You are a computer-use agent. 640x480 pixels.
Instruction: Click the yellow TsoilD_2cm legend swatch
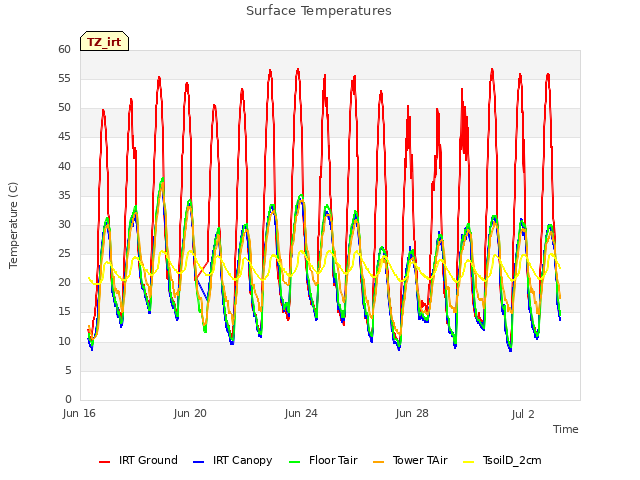(469, 462)
